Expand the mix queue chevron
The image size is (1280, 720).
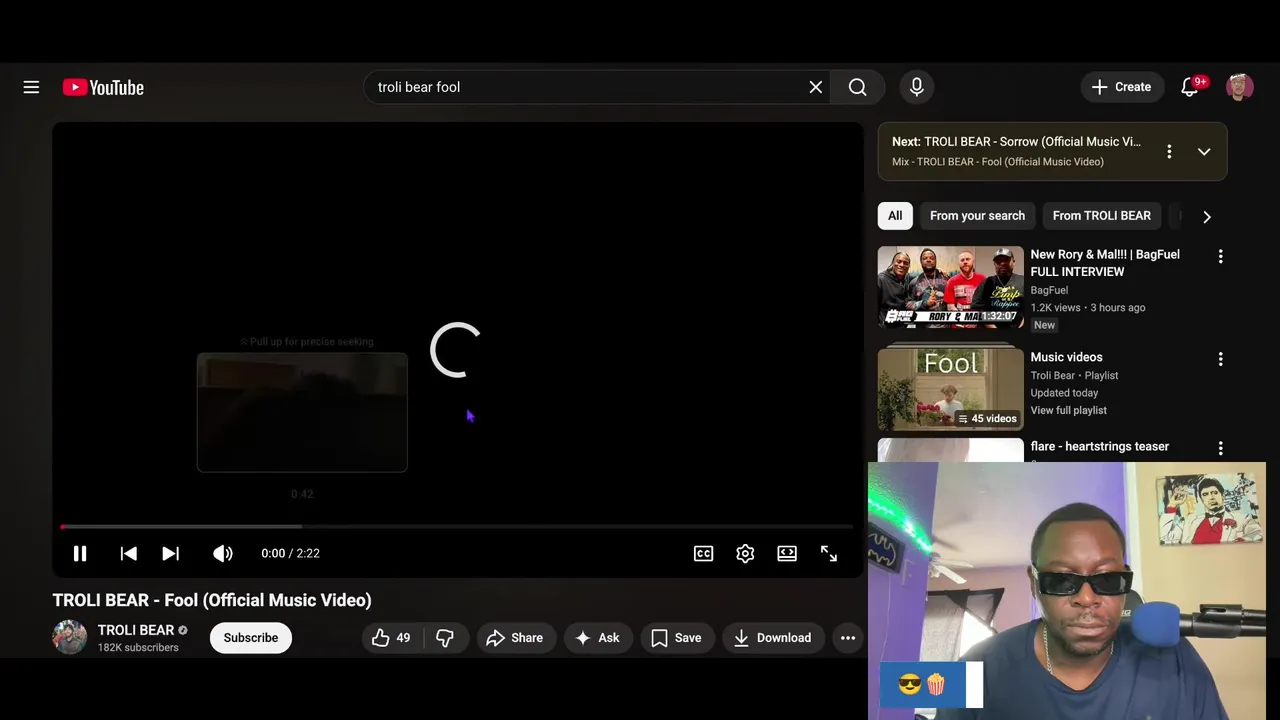click(x=1204, y=152)
